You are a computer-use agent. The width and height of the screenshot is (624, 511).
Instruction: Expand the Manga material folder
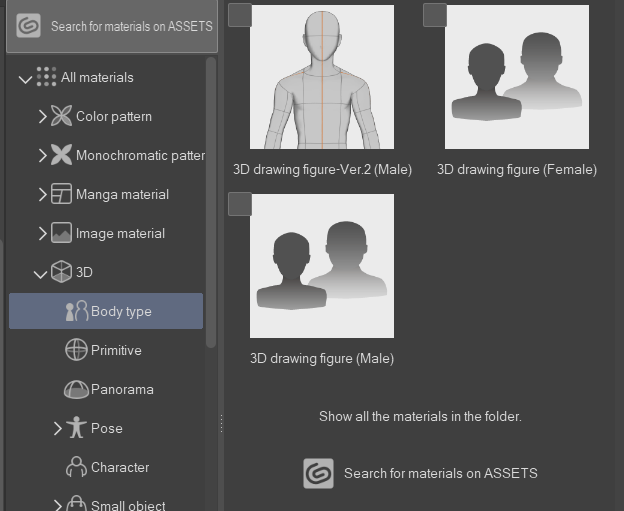pyautogui.click(x=43, y=194)
